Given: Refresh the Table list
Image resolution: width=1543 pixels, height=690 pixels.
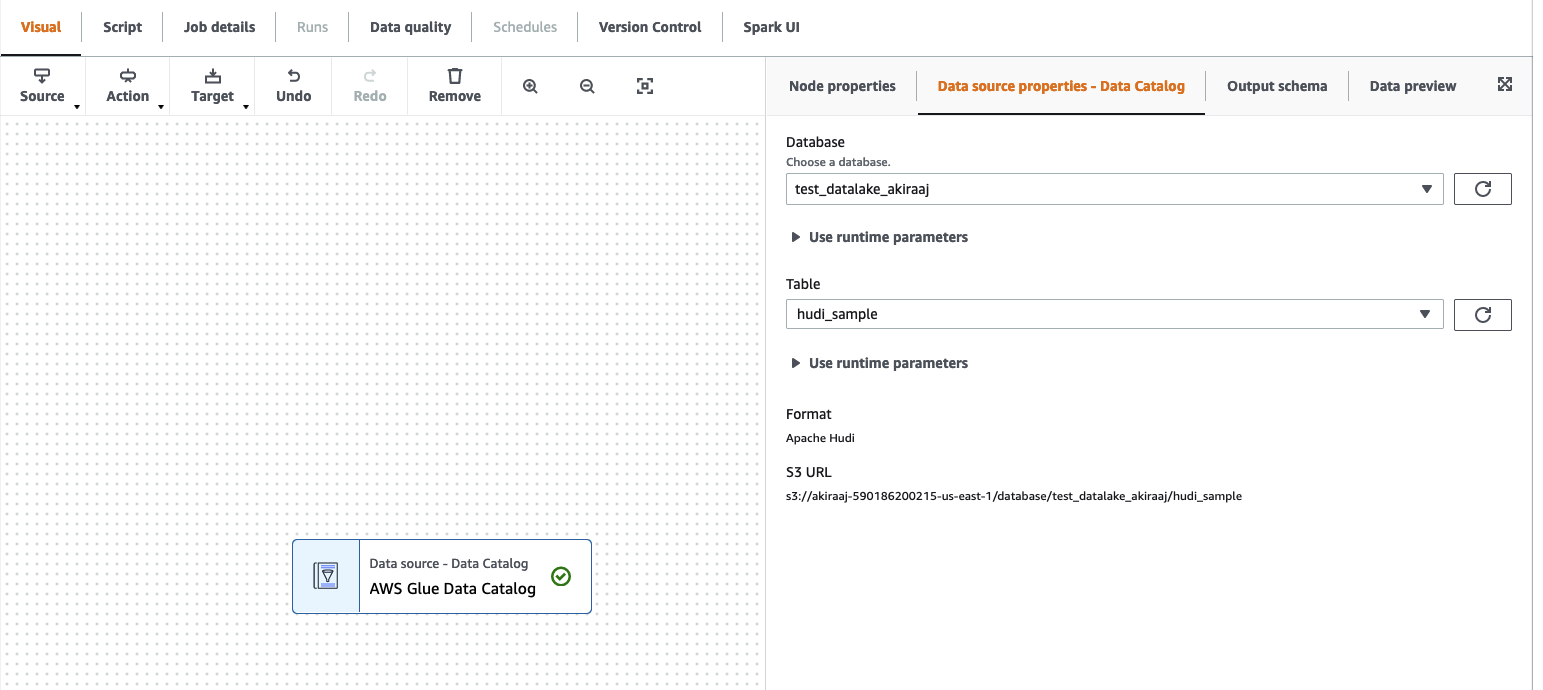Looking at the screenshot, I should 1482,314.
